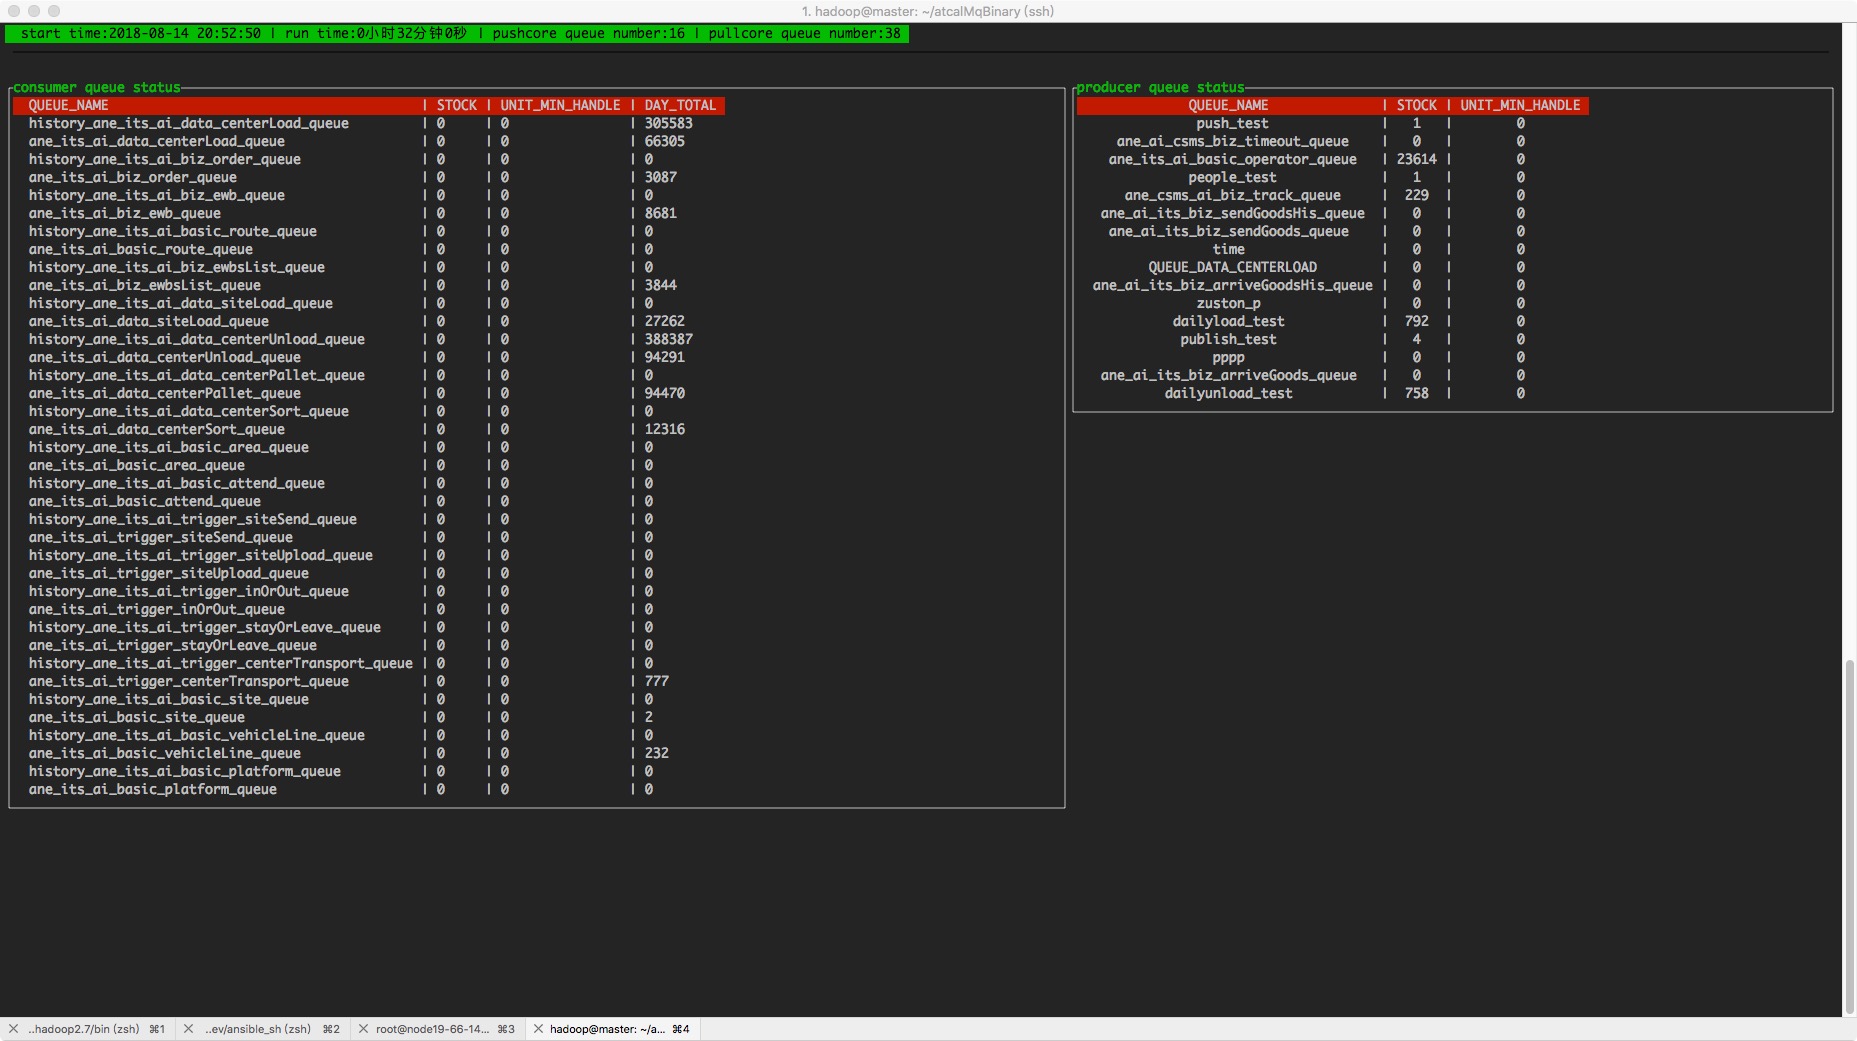Select history_ane_its_ai_data_centerUnload_queue row name
This screenshot has height=1041, width=1857.
click(196, 339)
